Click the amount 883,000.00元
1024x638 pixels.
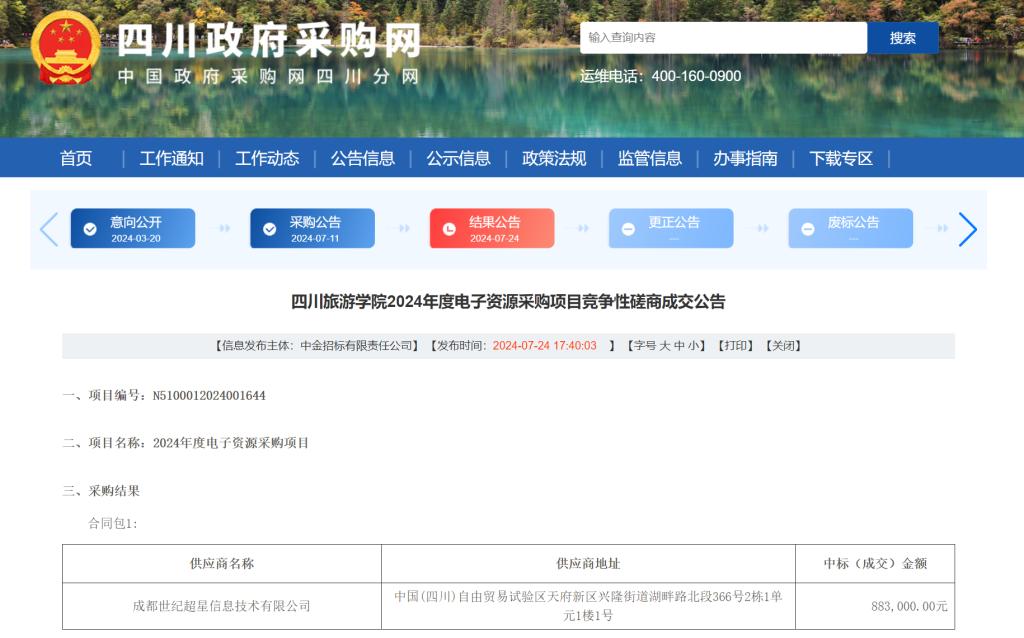click(x=909, y=607)
